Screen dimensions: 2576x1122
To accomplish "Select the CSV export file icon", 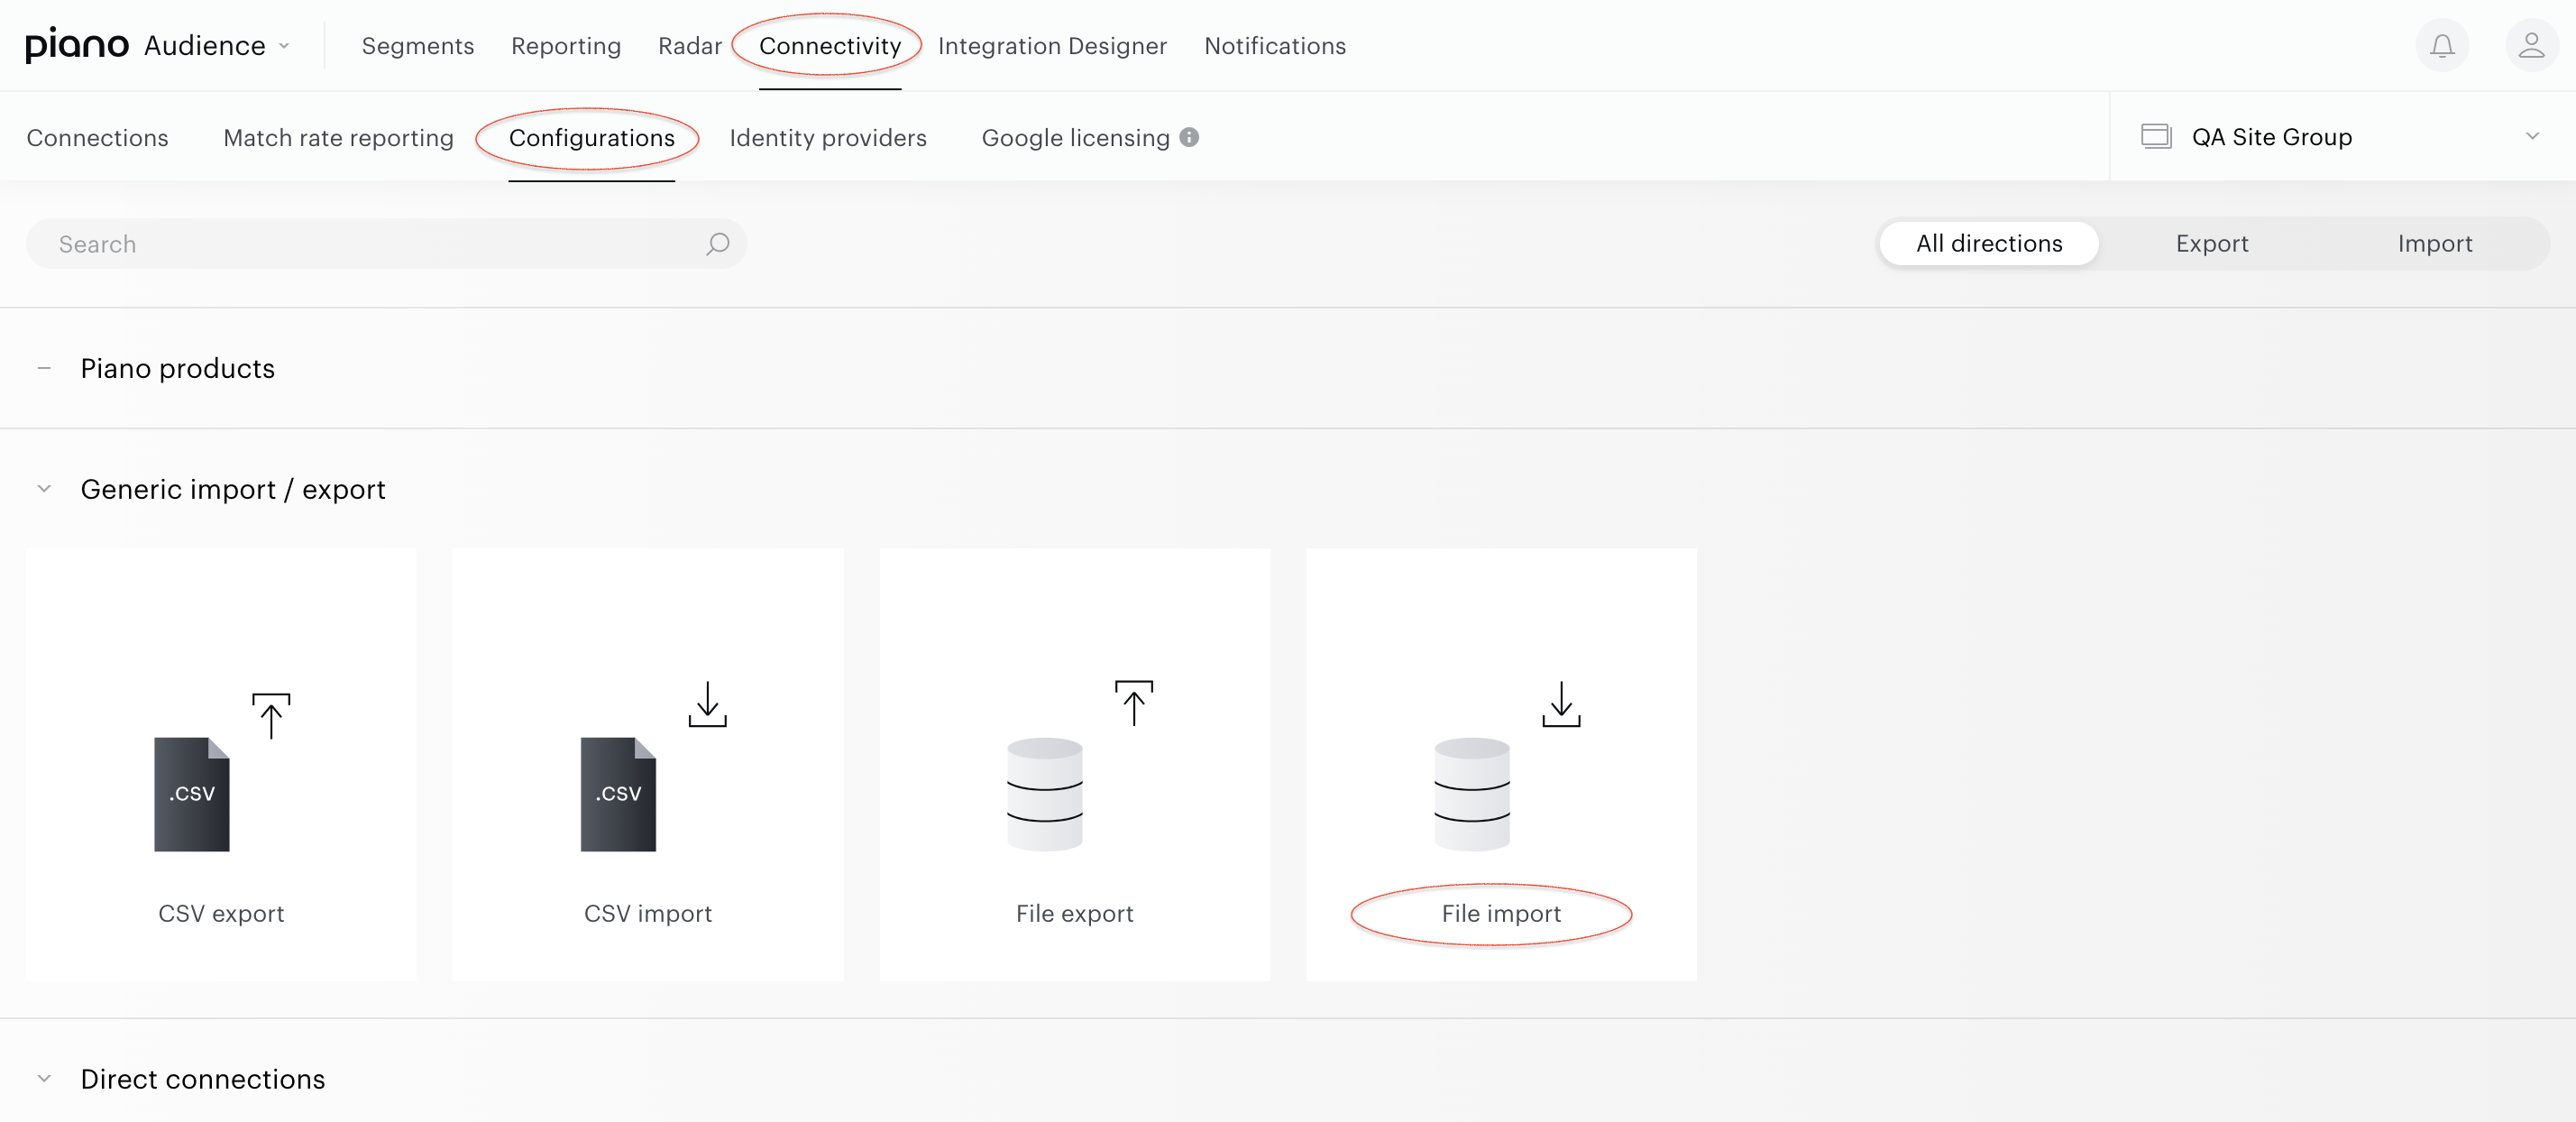I will pos(192,794).
